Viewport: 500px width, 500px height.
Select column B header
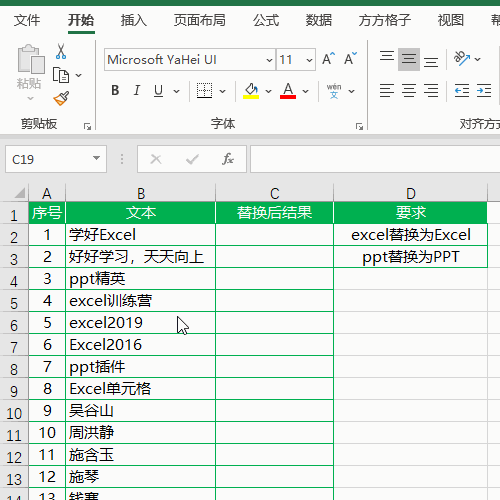141,193
